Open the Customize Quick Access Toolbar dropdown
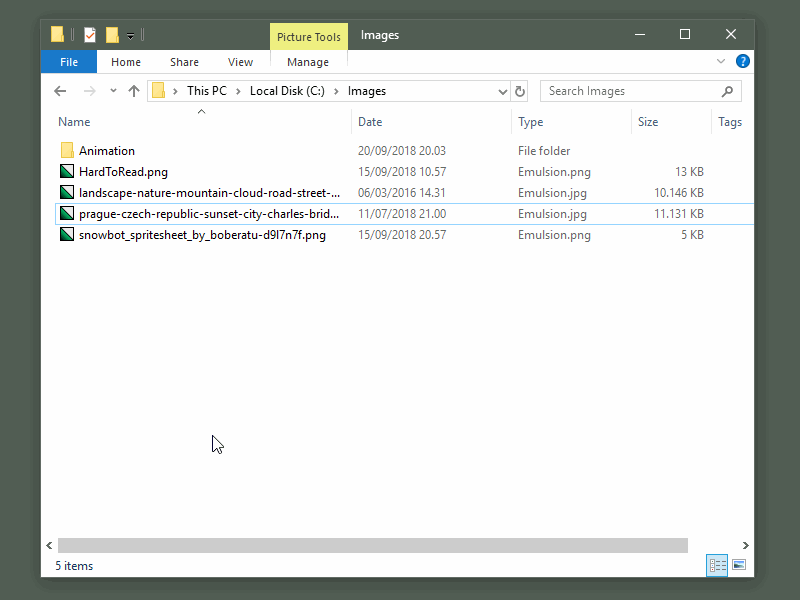Screen dimensions: 800x600 coord(131,36)
